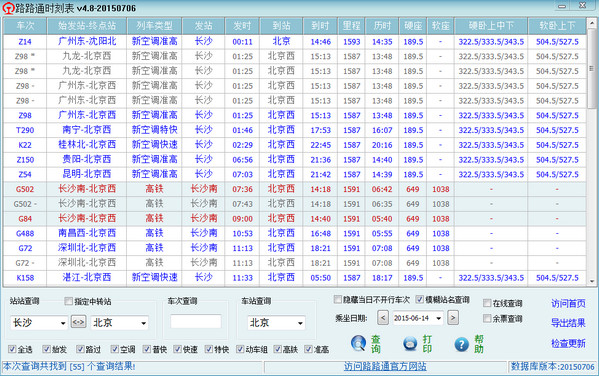This screenshot has height=376, width=599.
Task: Select train G84 row
Action: (x=295, y=219)
